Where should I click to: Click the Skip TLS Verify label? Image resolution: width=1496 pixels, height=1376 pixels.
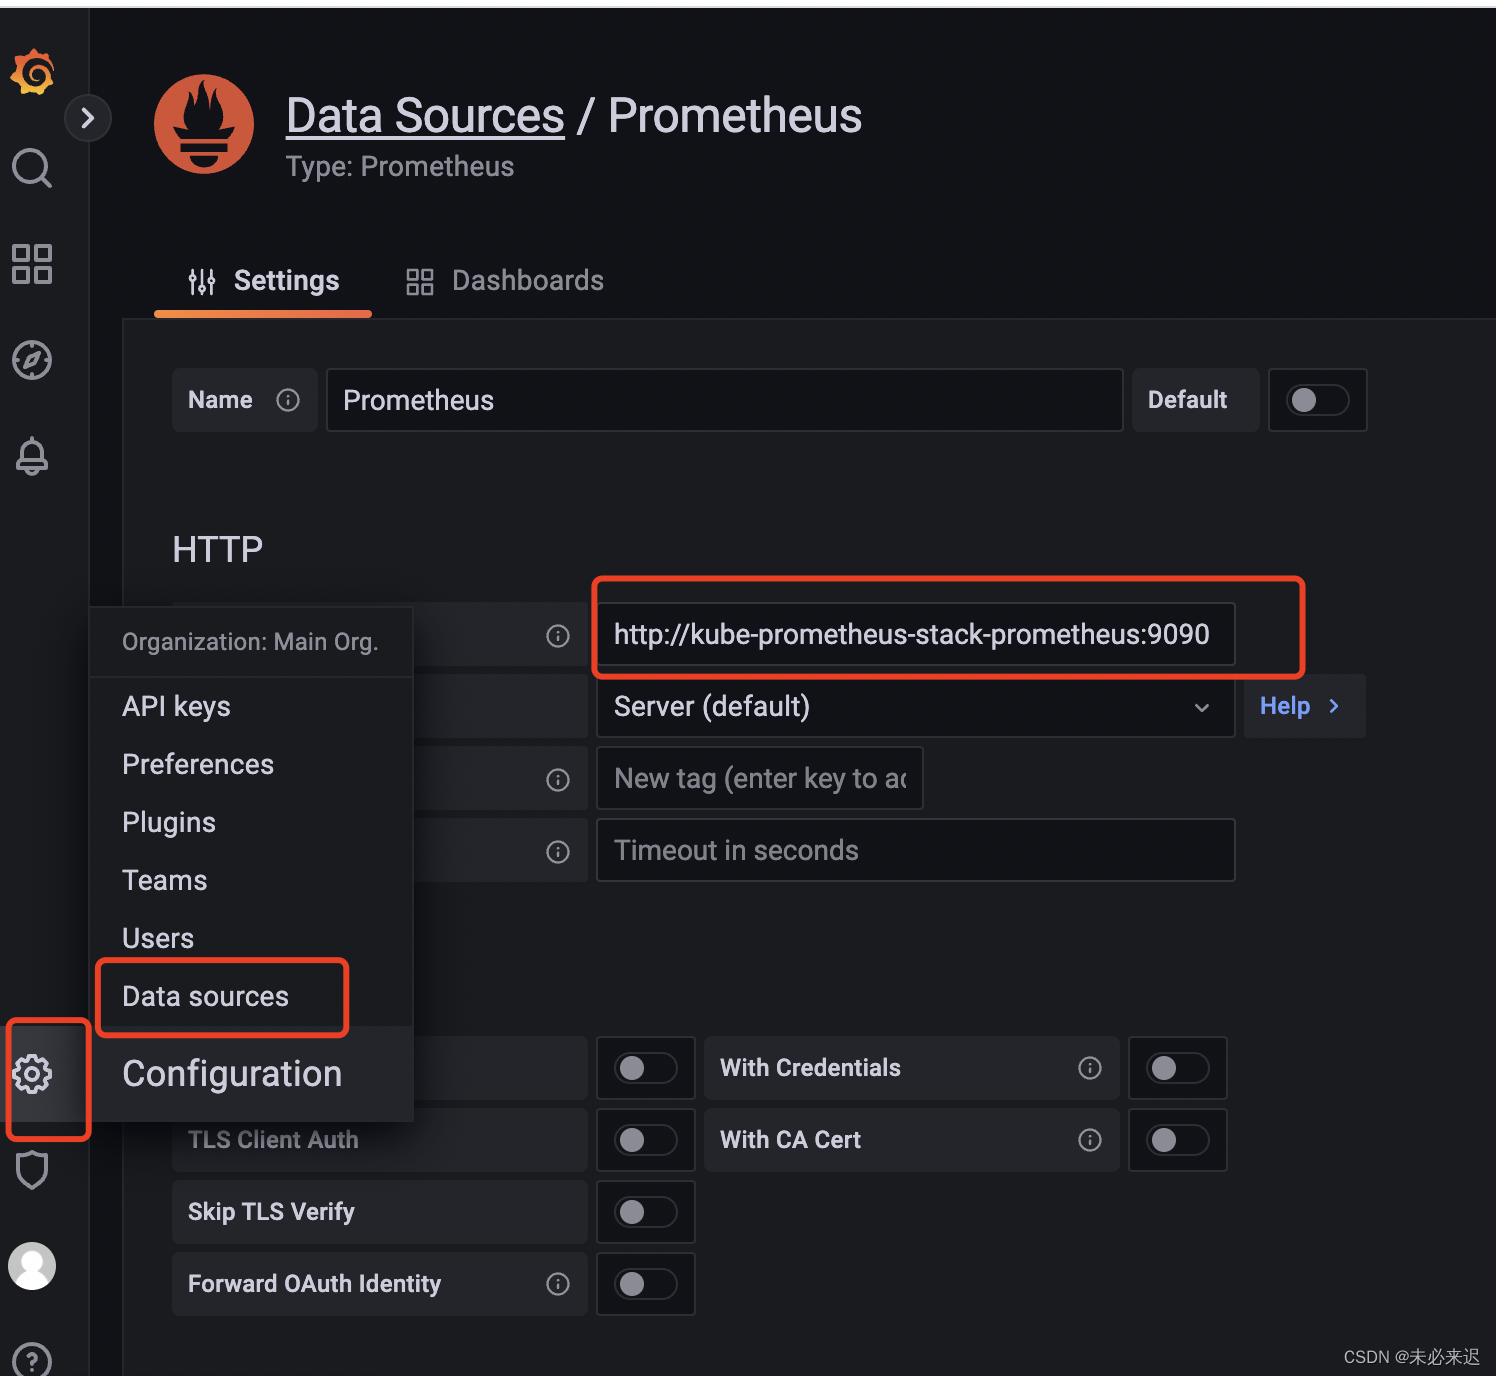pos(271,1212)
